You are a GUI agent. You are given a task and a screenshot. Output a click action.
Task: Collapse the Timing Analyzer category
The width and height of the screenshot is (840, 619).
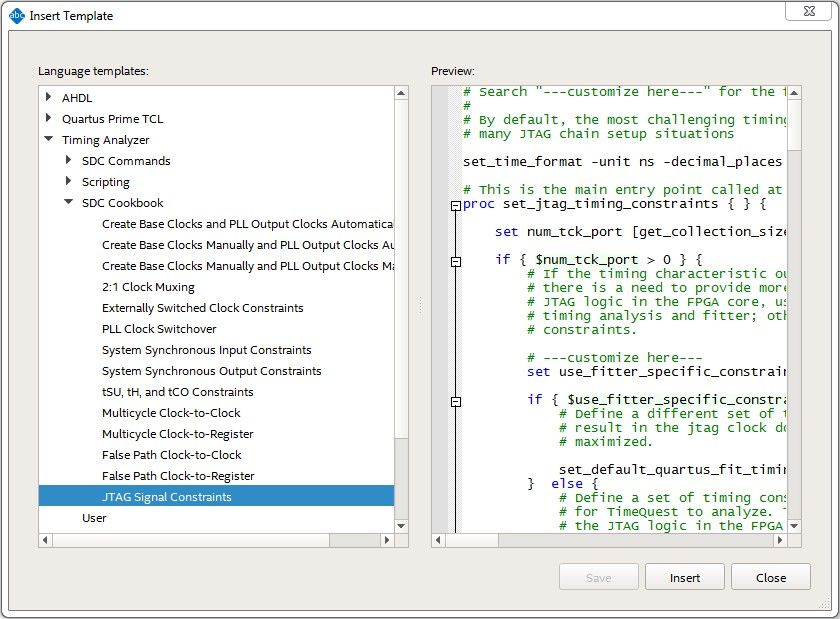(x=48, y=139)
